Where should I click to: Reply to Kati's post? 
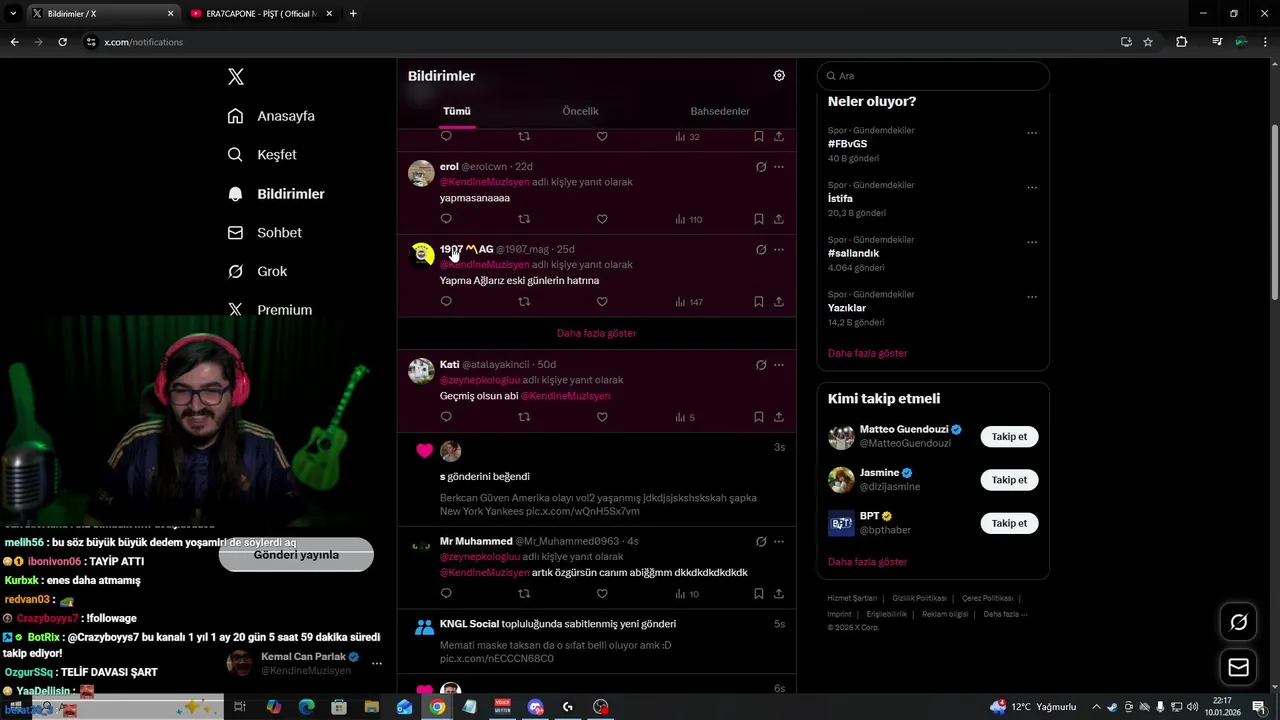tap(446, 417)
